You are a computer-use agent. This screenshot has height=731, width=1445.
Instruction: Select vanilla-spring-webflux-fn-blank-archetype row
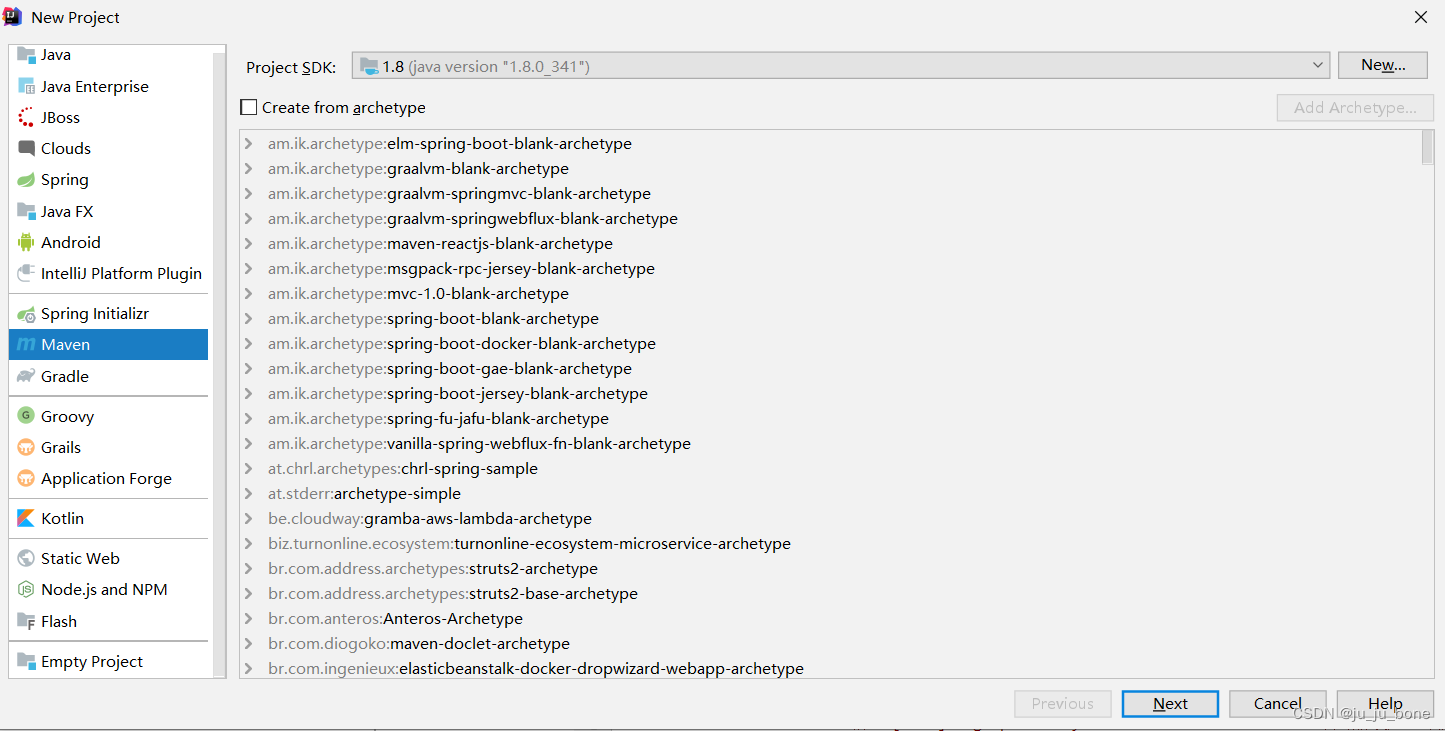(829, 443)
